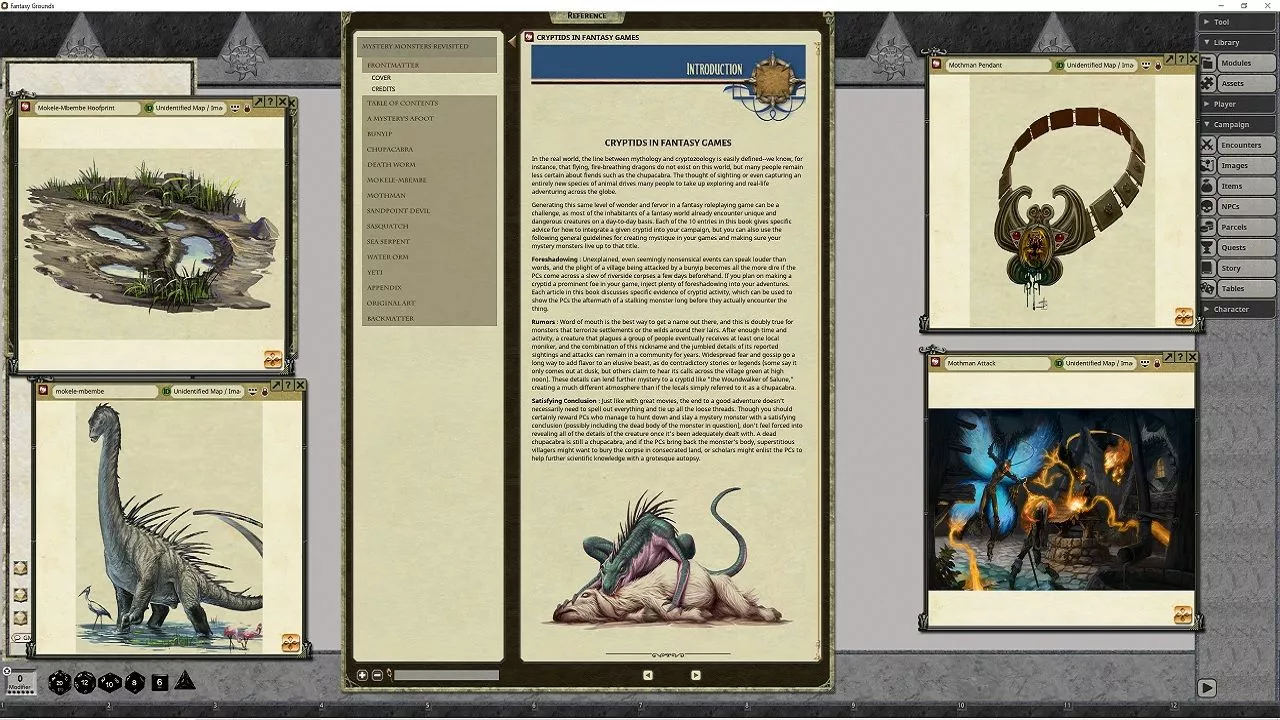Screen dimensions: 1280x720
Task: Roll the d6 die
Action: [159, 683]
